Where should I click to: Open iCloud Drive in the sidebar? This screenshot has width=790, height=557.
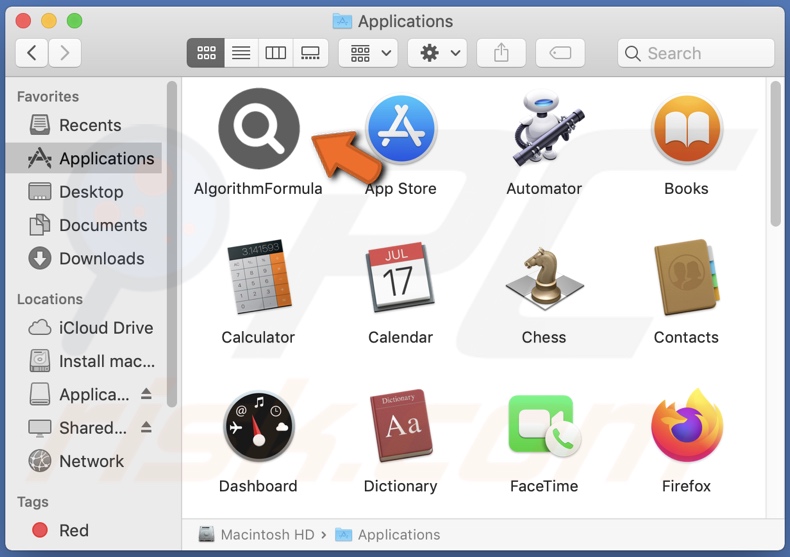click(84, 328)
